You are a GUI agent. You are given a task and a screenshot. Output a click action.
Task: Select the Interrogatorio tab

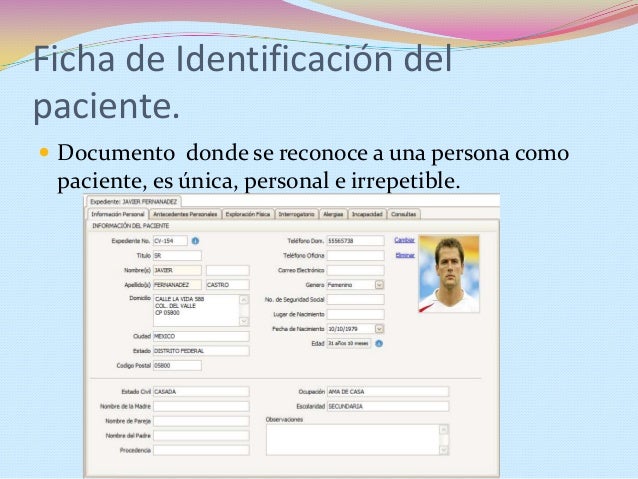point(297,214)
